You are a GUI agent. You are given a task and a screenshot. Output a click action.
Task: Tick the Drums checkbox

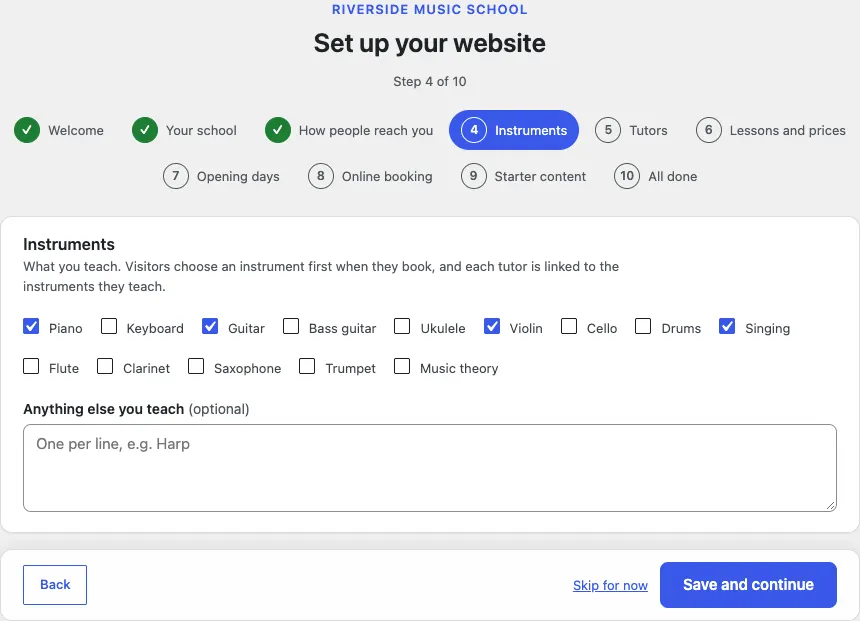pos(643,326)
